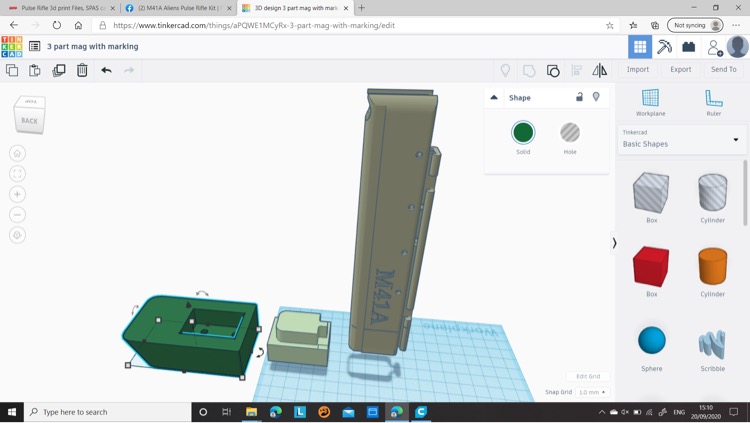The width and height of the screenshot is (750, 423).
Task: Go to home view
Action: [17, 154]
